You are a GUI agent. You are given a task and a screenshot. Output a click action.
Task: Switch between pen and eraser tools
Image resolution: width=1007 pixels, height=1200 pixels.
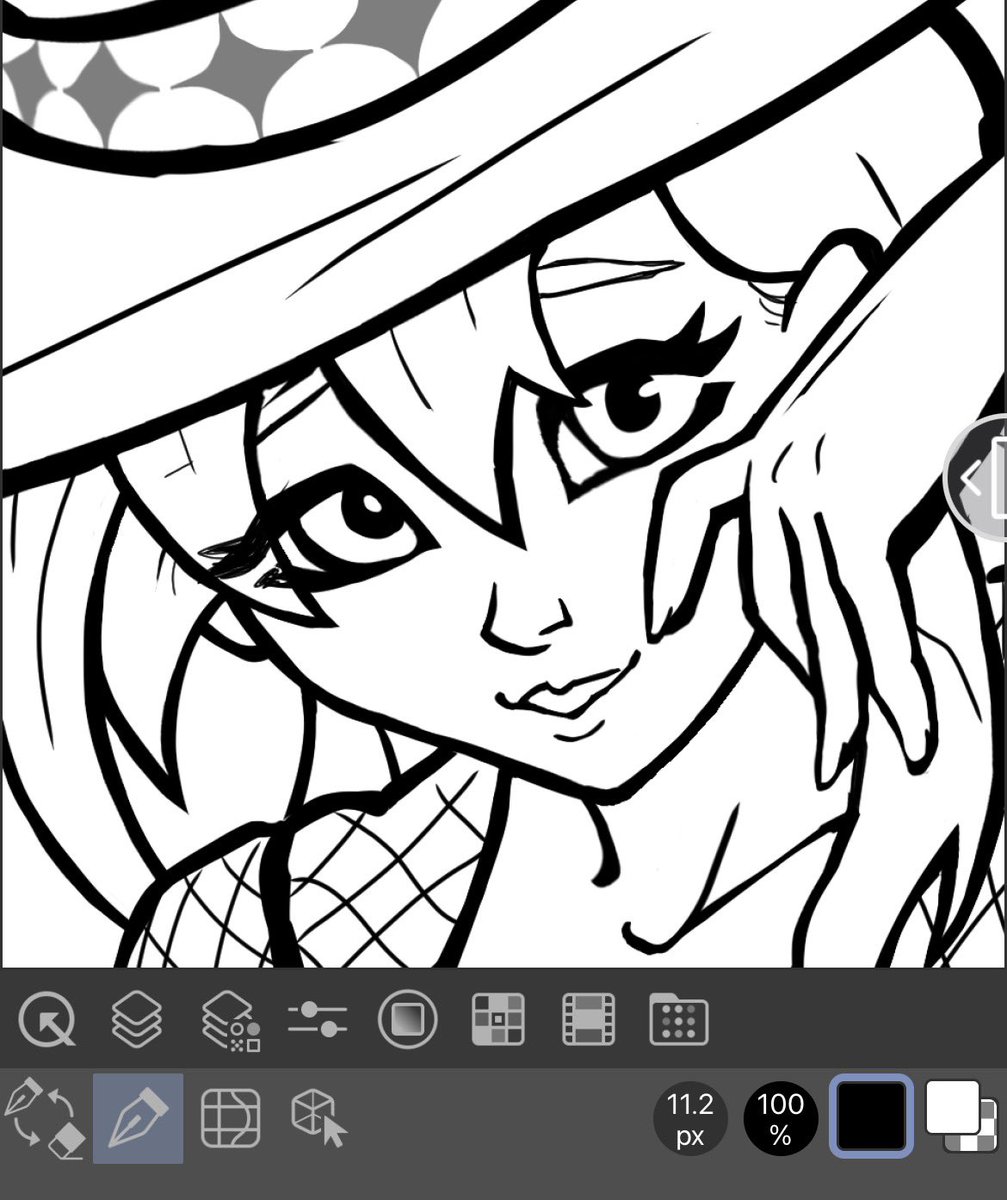click(x=45, y=1118)
